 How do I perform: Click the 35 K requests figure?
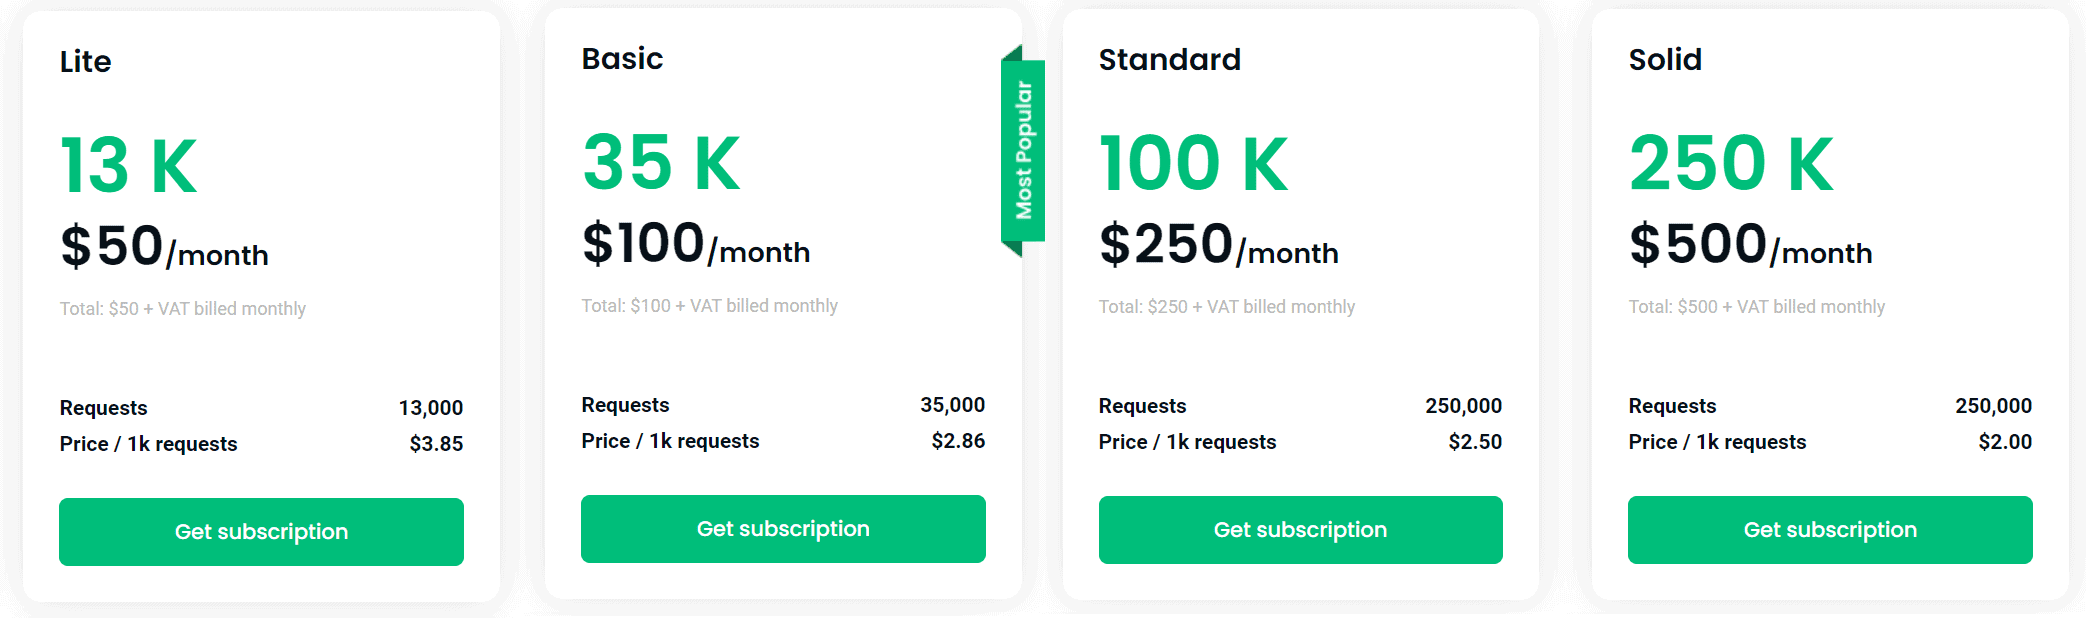661,163
